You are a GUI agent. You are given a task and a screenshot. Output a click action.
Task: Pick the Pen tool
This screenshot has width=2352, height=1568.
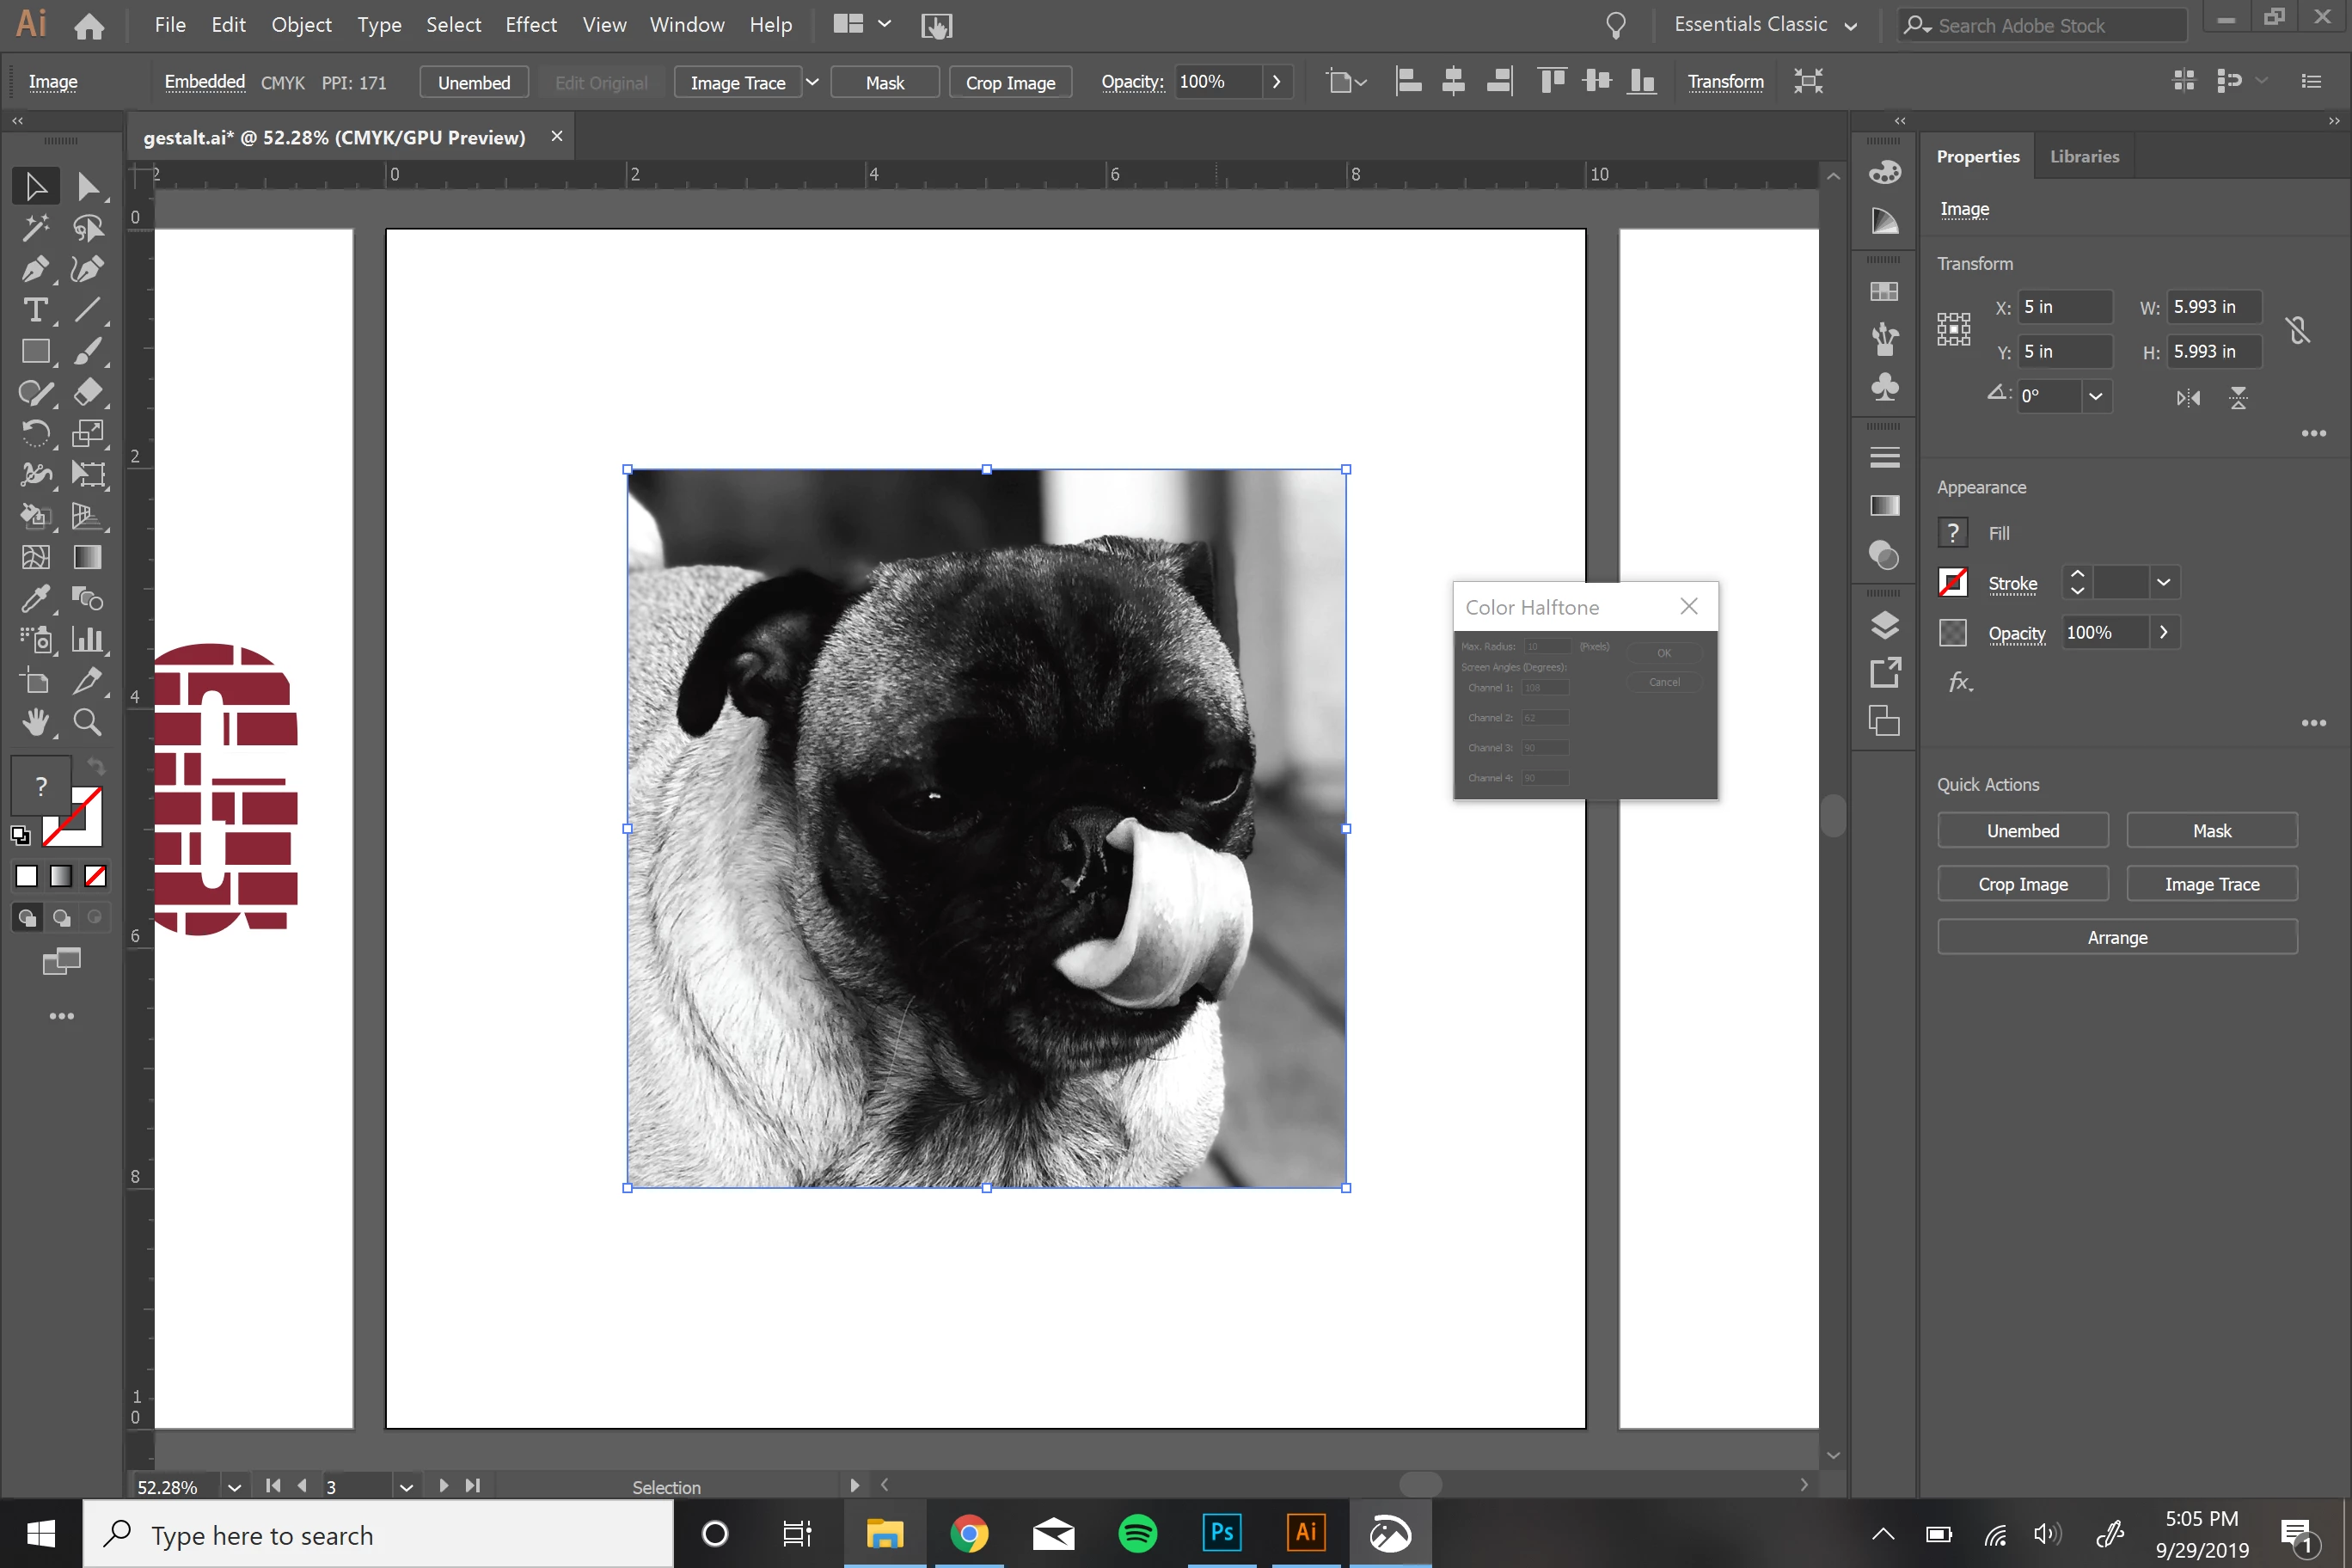click(x=36, y=269)
